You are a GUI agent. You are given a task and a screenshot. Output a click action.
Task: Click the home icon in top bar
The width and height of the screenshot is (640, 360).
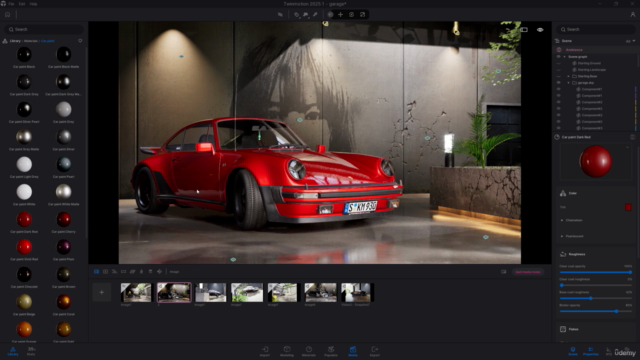(7, 14)
